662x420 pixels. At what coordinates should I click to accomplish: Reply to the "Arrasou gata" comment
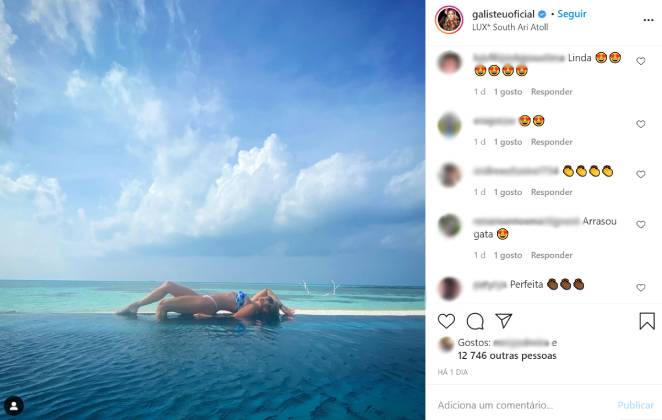(x=551, y=255)
